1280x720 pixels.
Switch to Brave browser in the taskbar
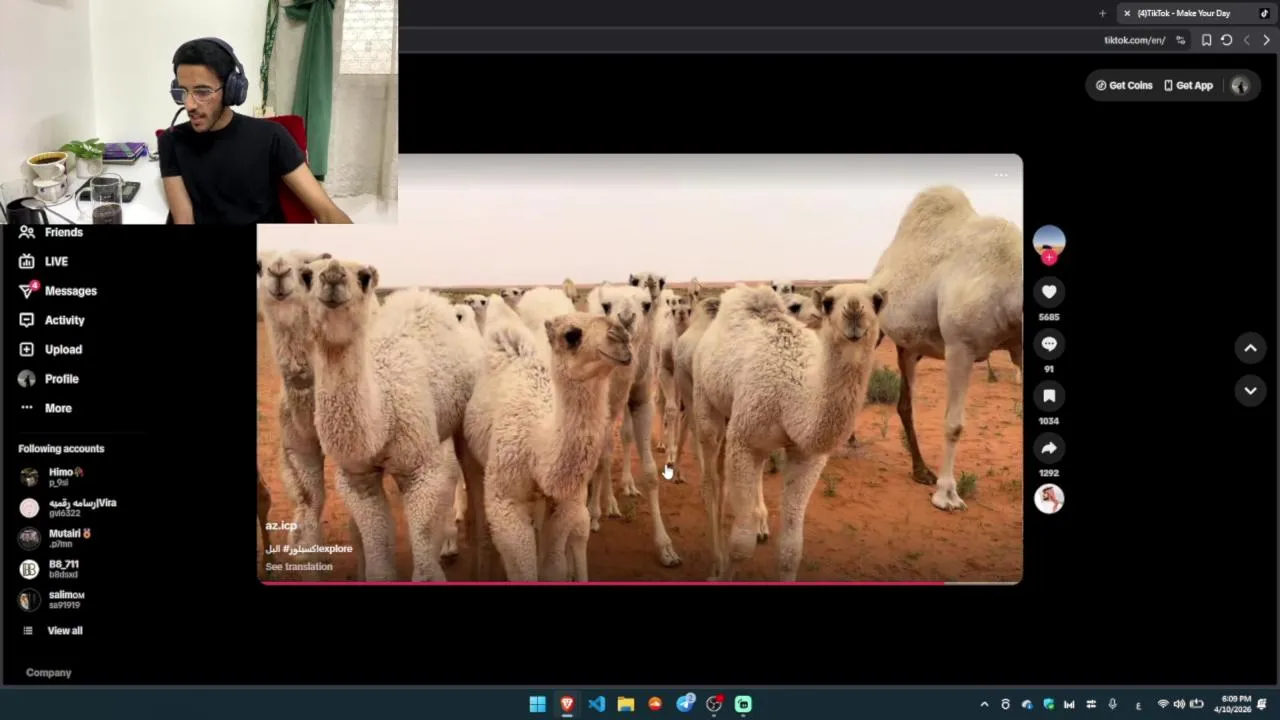tap(567, 704)
